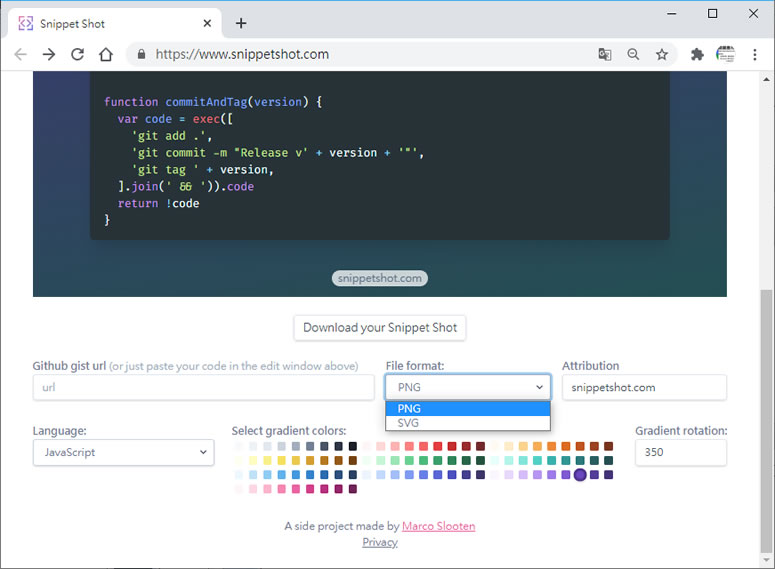Open the extensions puzzle icon

tap(697, 54)
